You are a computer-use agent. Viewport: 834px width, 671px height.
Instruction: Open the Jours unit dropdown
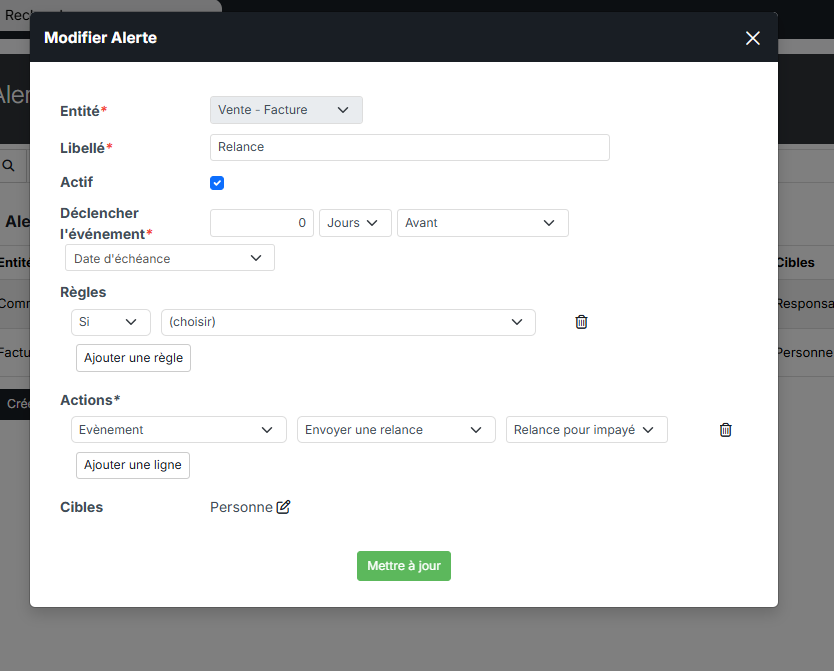tap(355, 223)
